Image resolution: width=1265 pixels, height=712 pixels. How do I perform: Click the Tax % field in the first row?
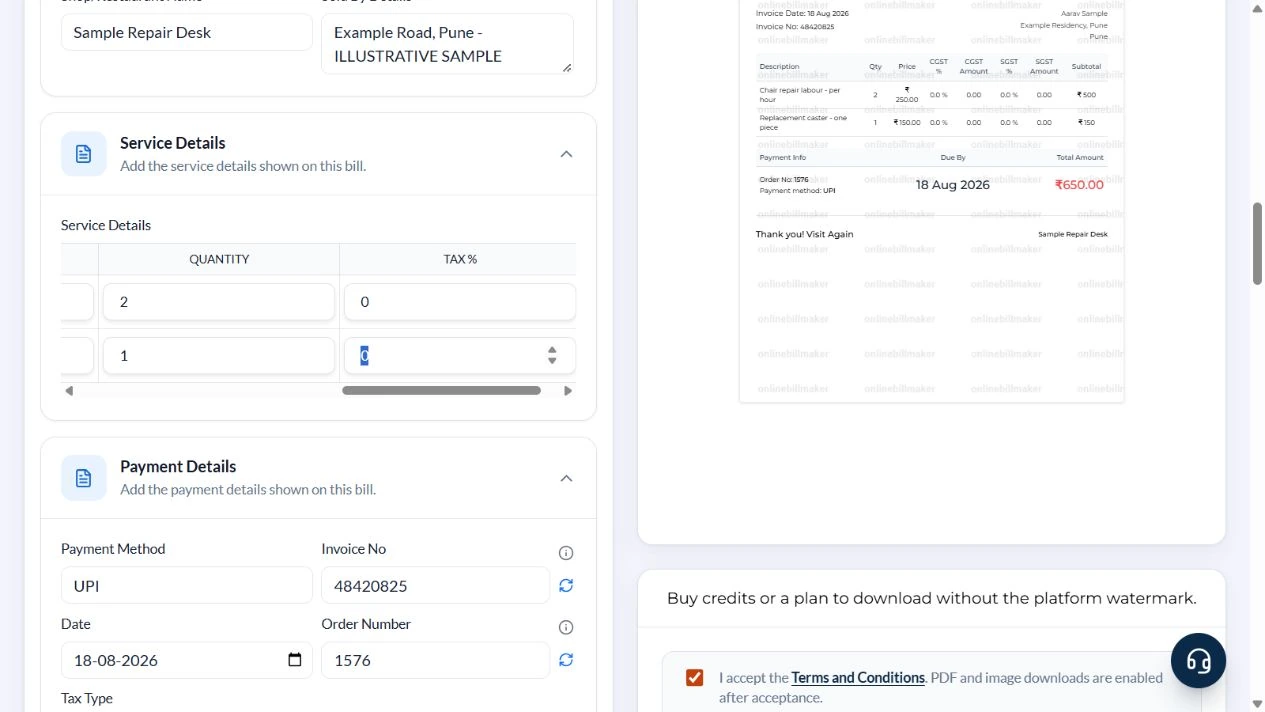[x=460, y=301]
